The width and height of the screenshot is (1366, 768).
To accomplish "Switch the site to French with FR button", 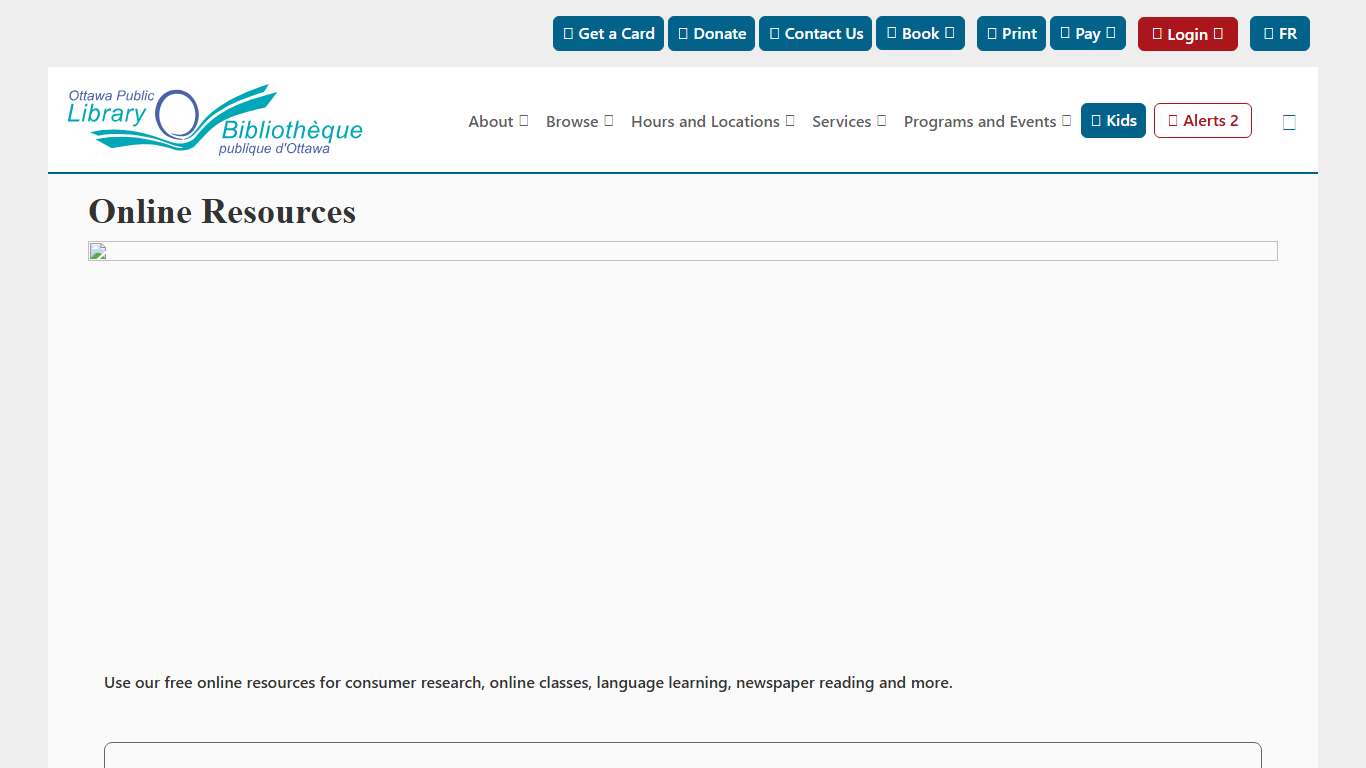I will point(1279,33).
